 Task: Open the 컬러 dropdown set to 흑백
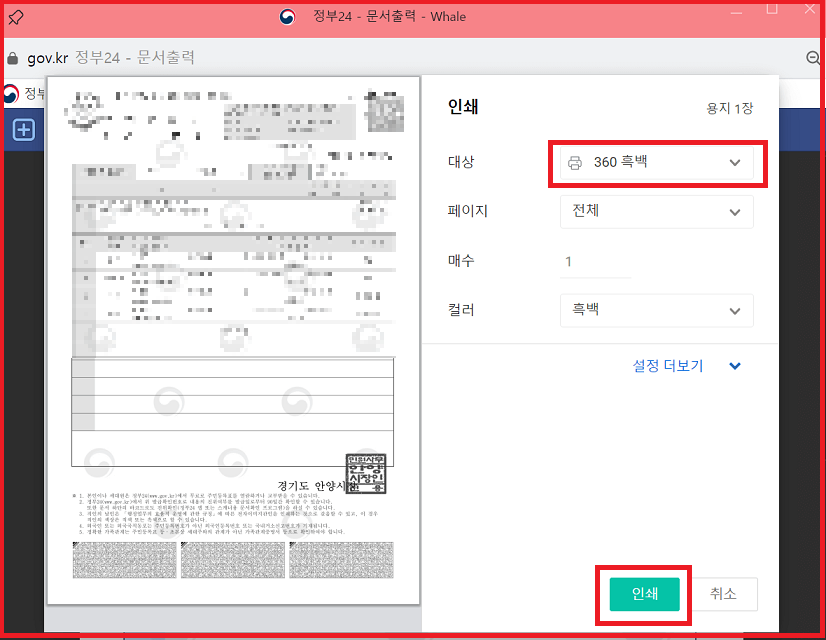point(656,310)
